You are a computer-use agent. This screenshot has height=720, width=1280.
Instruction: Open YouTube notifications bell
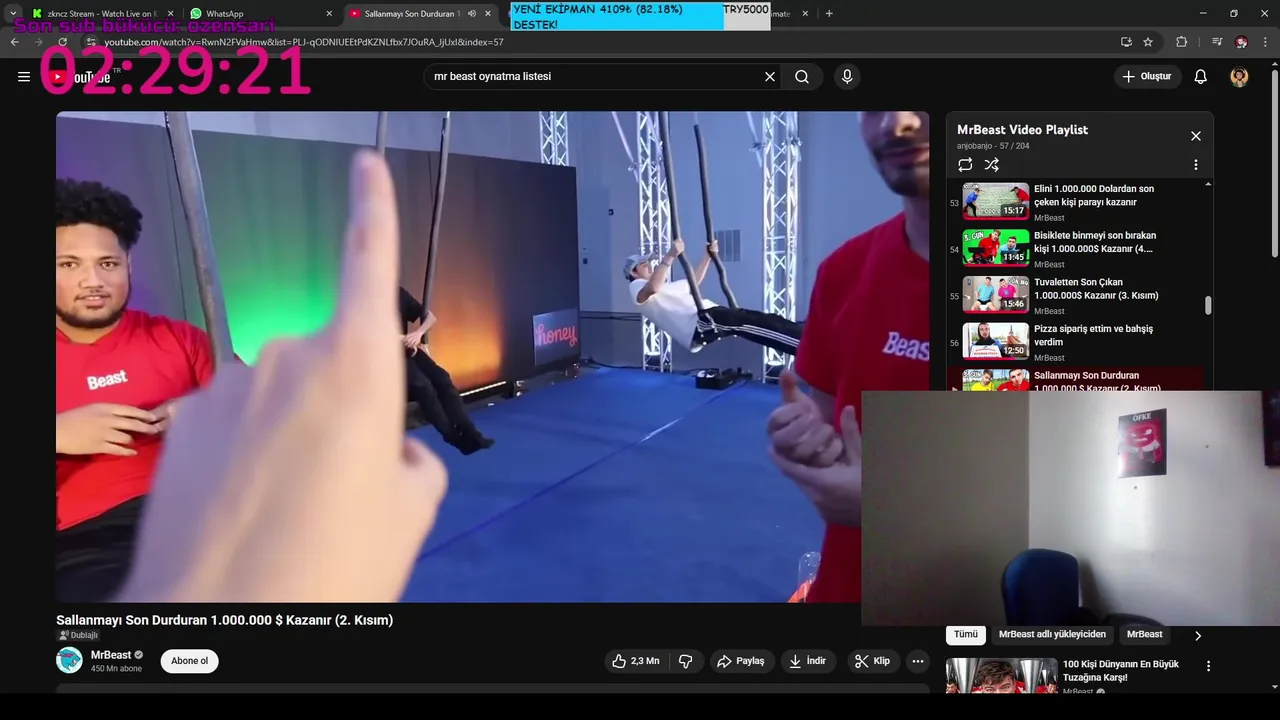[x=1201, y=77]
